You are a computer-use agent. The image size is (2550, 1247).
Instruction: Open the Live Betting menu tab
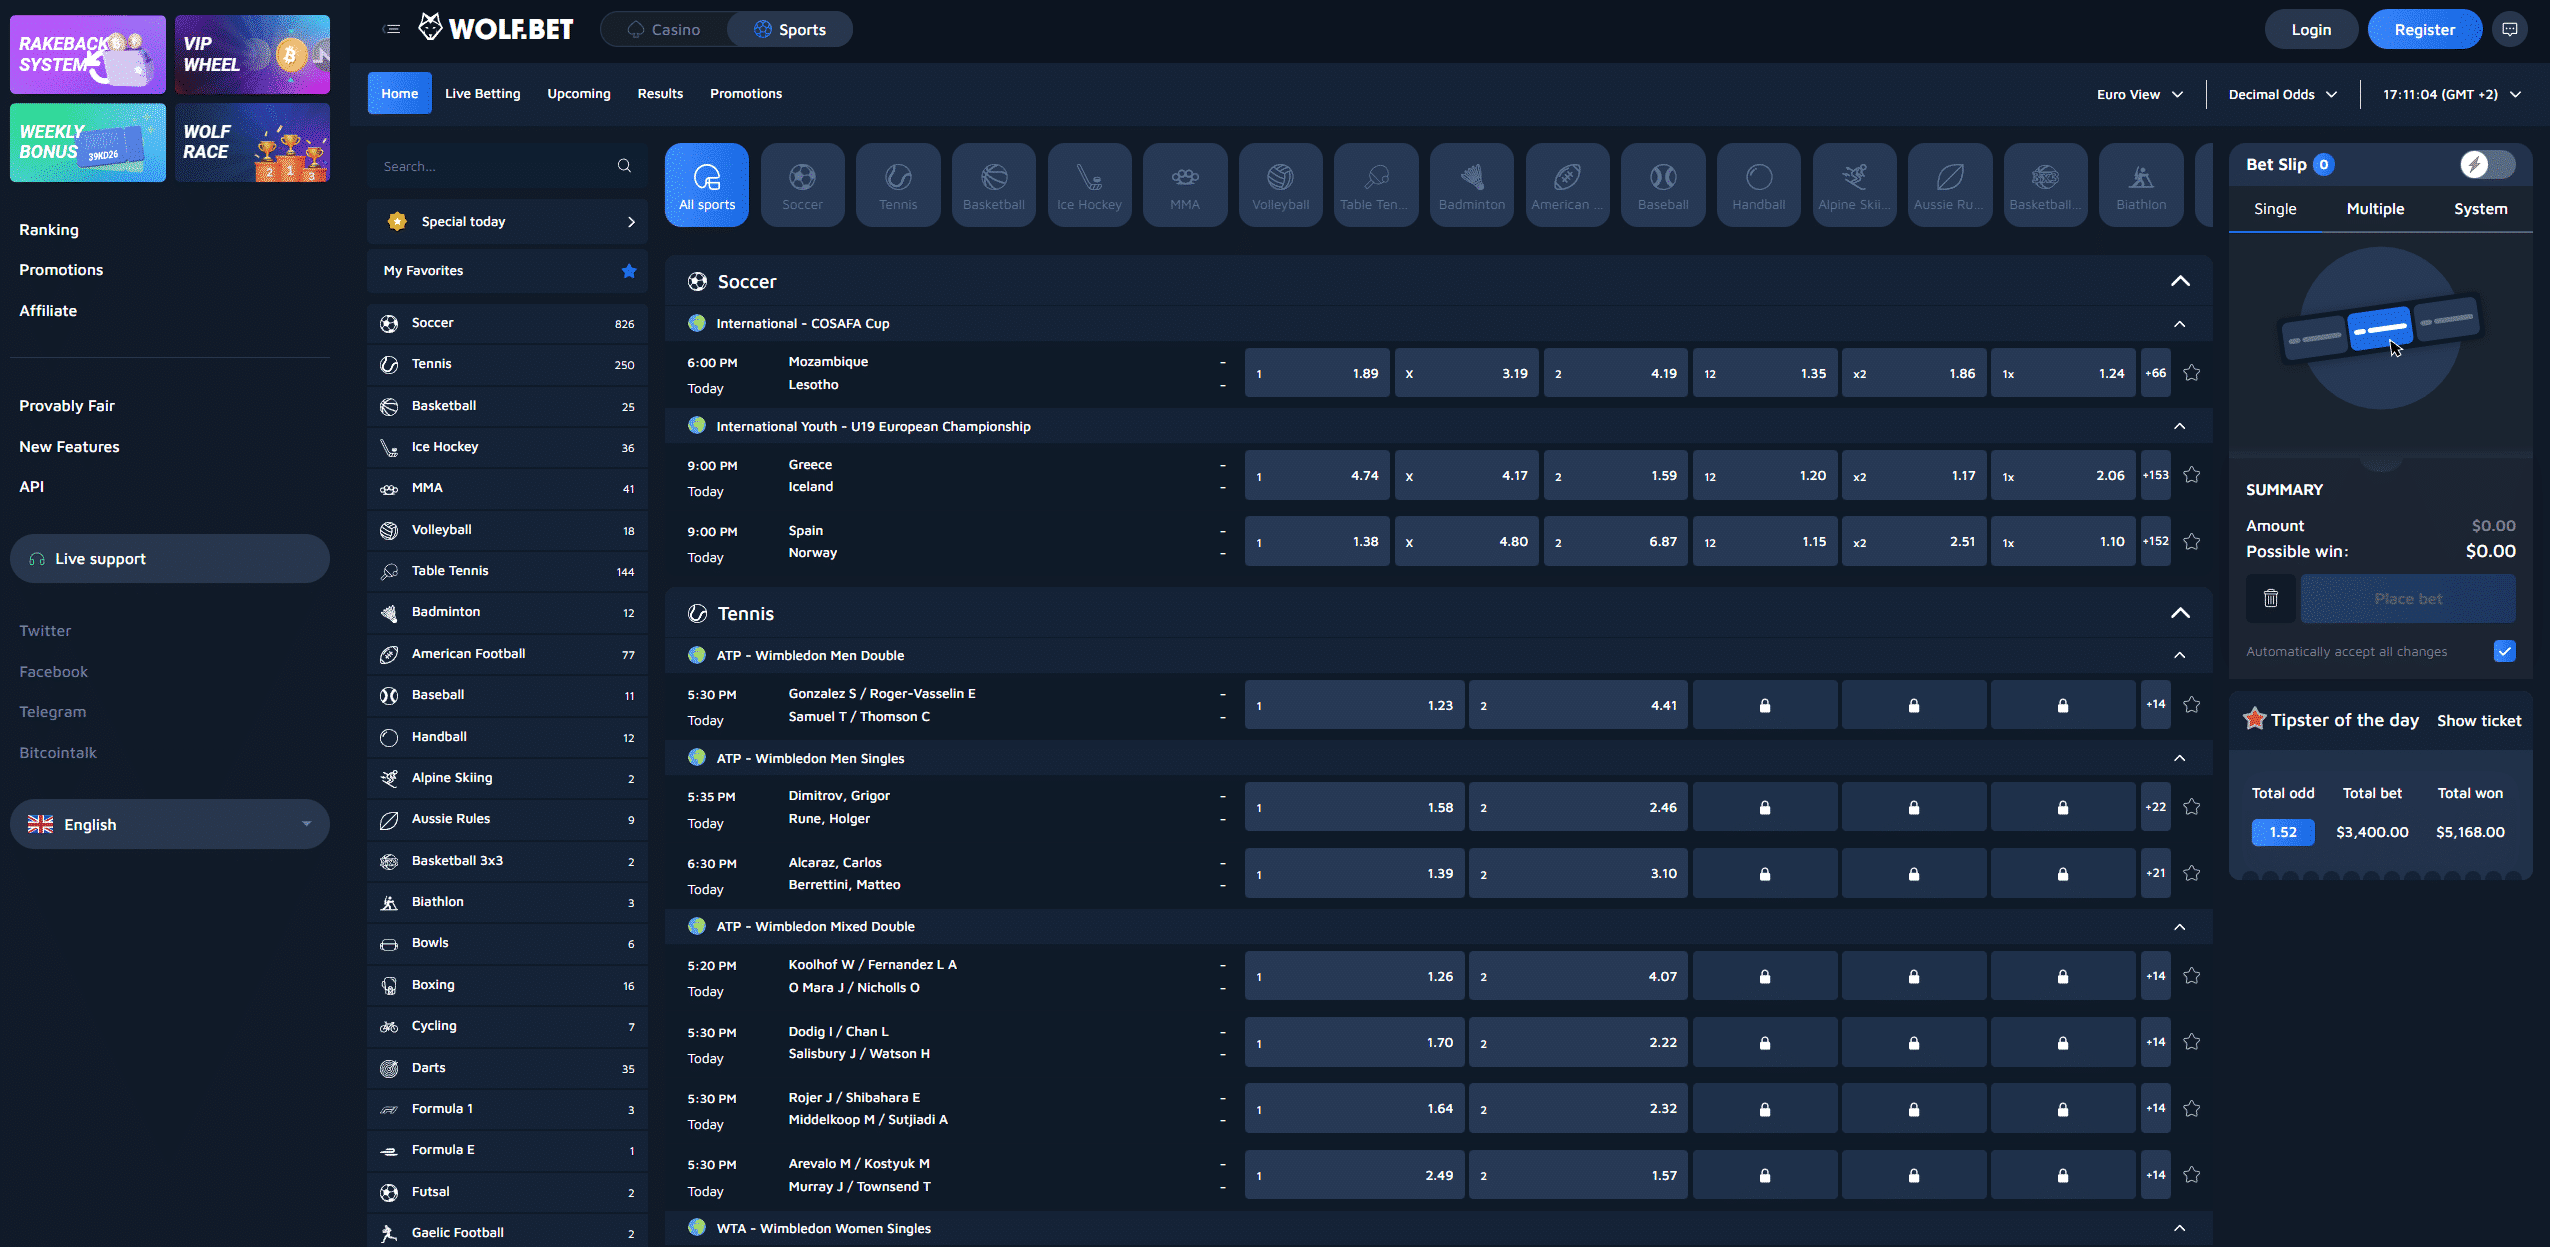(482, 93)
